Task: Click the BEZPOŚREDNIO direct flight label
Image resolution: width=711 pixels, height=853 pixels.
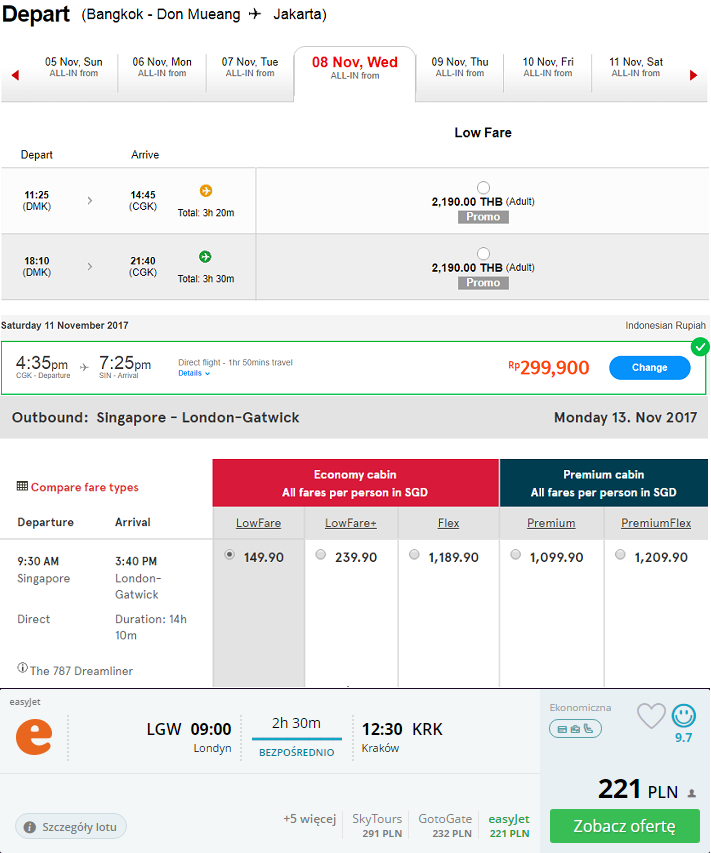Action: 296,752
